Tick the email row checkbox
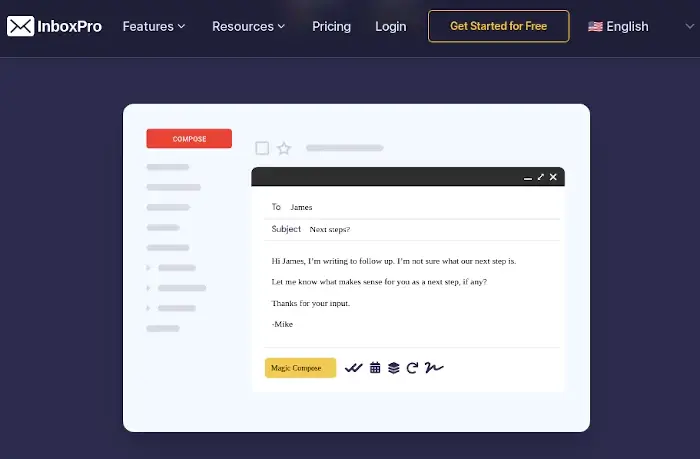This screenshot has height=459, width=700. coord(262,148)
